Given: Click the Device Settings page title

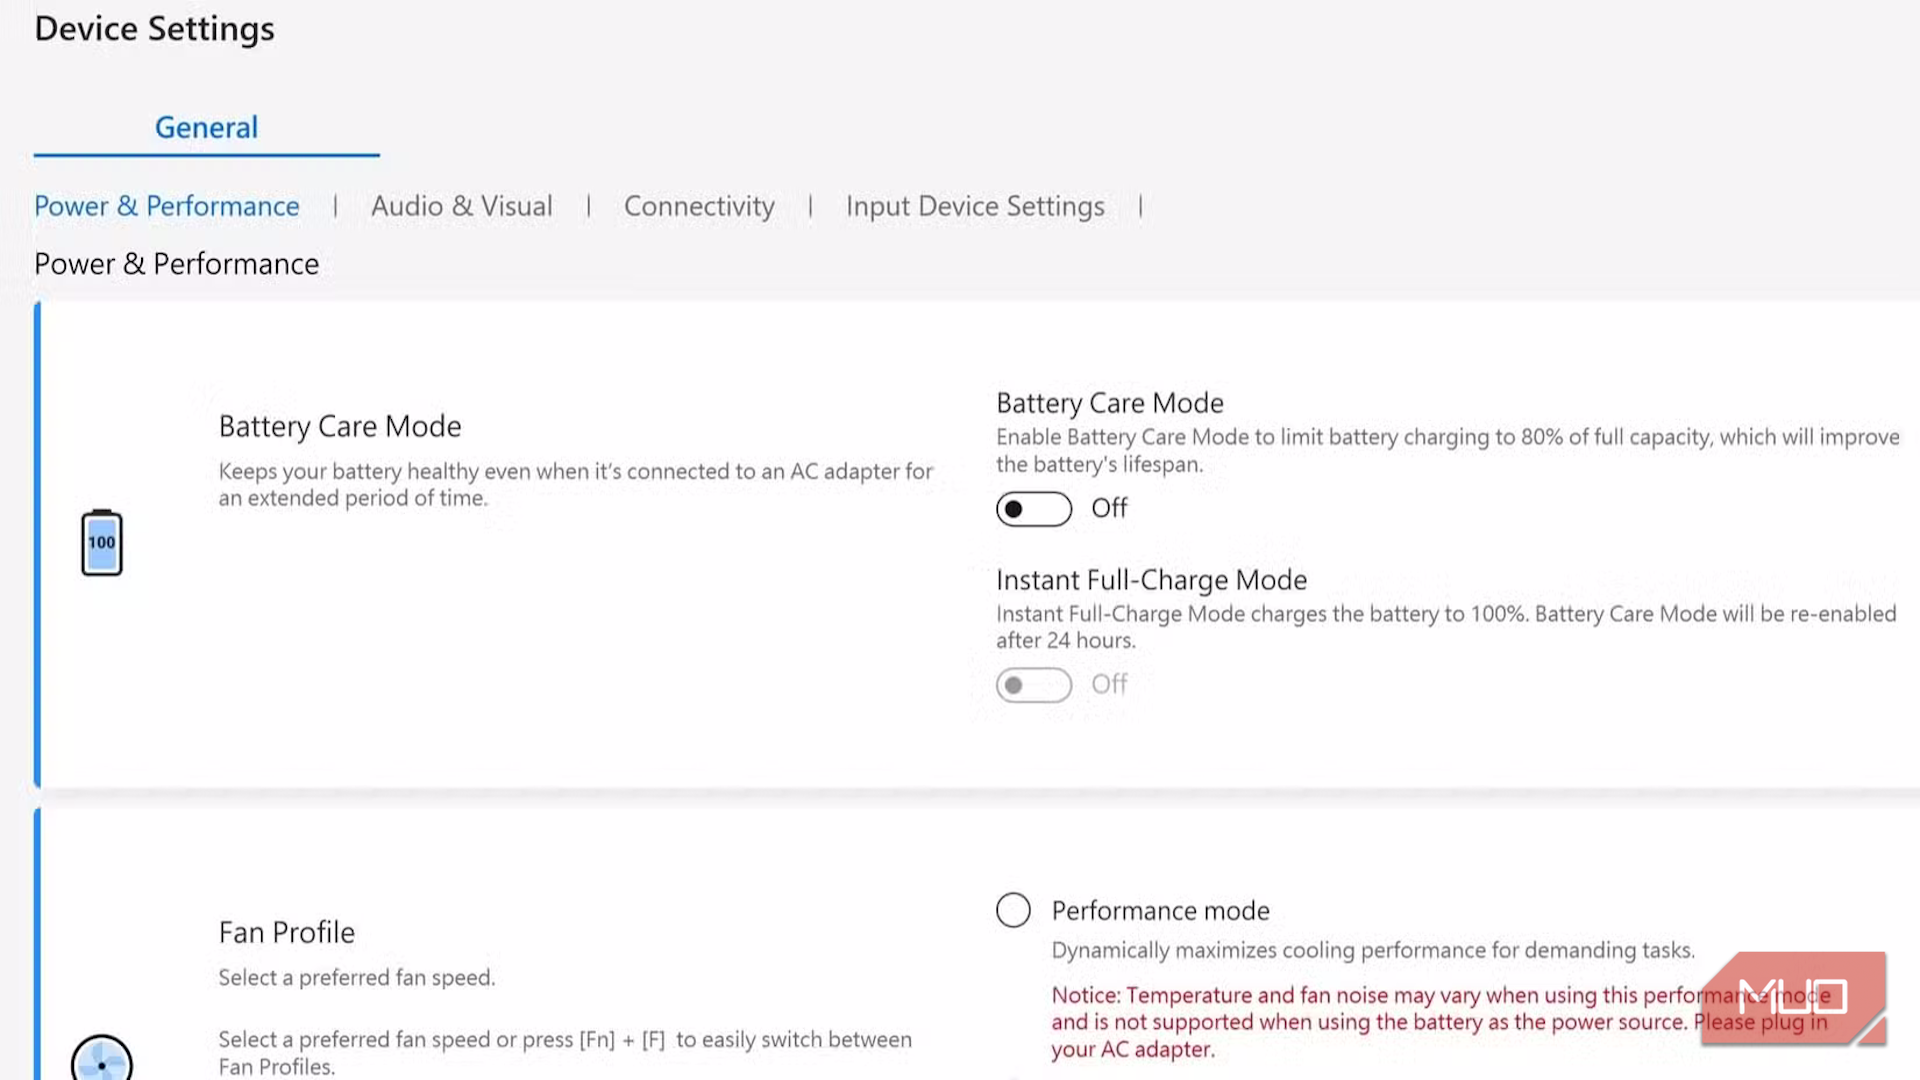Looking at the screenshot, I should 154,29.
